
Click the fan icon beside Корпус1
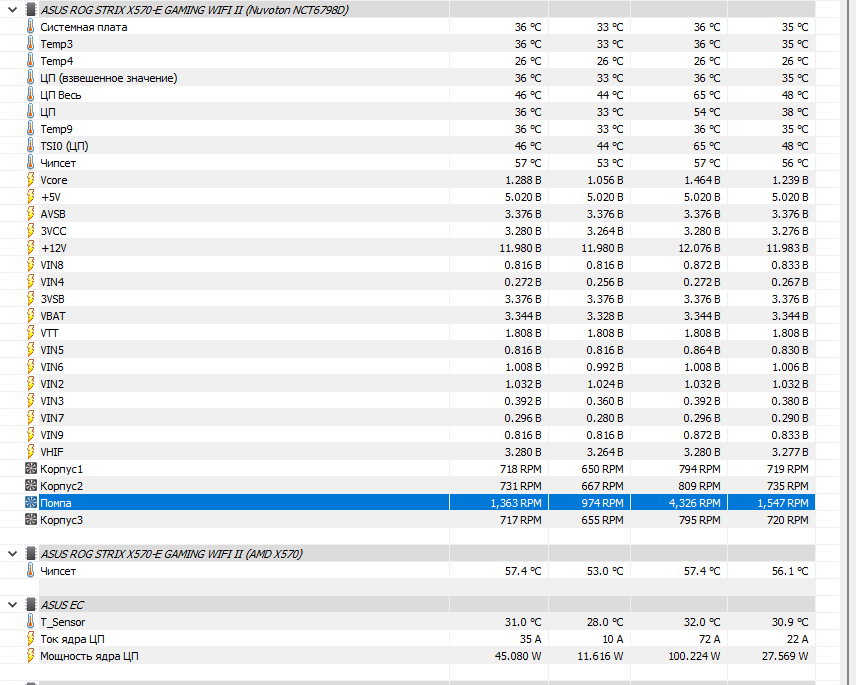click(x=31, y=468)
